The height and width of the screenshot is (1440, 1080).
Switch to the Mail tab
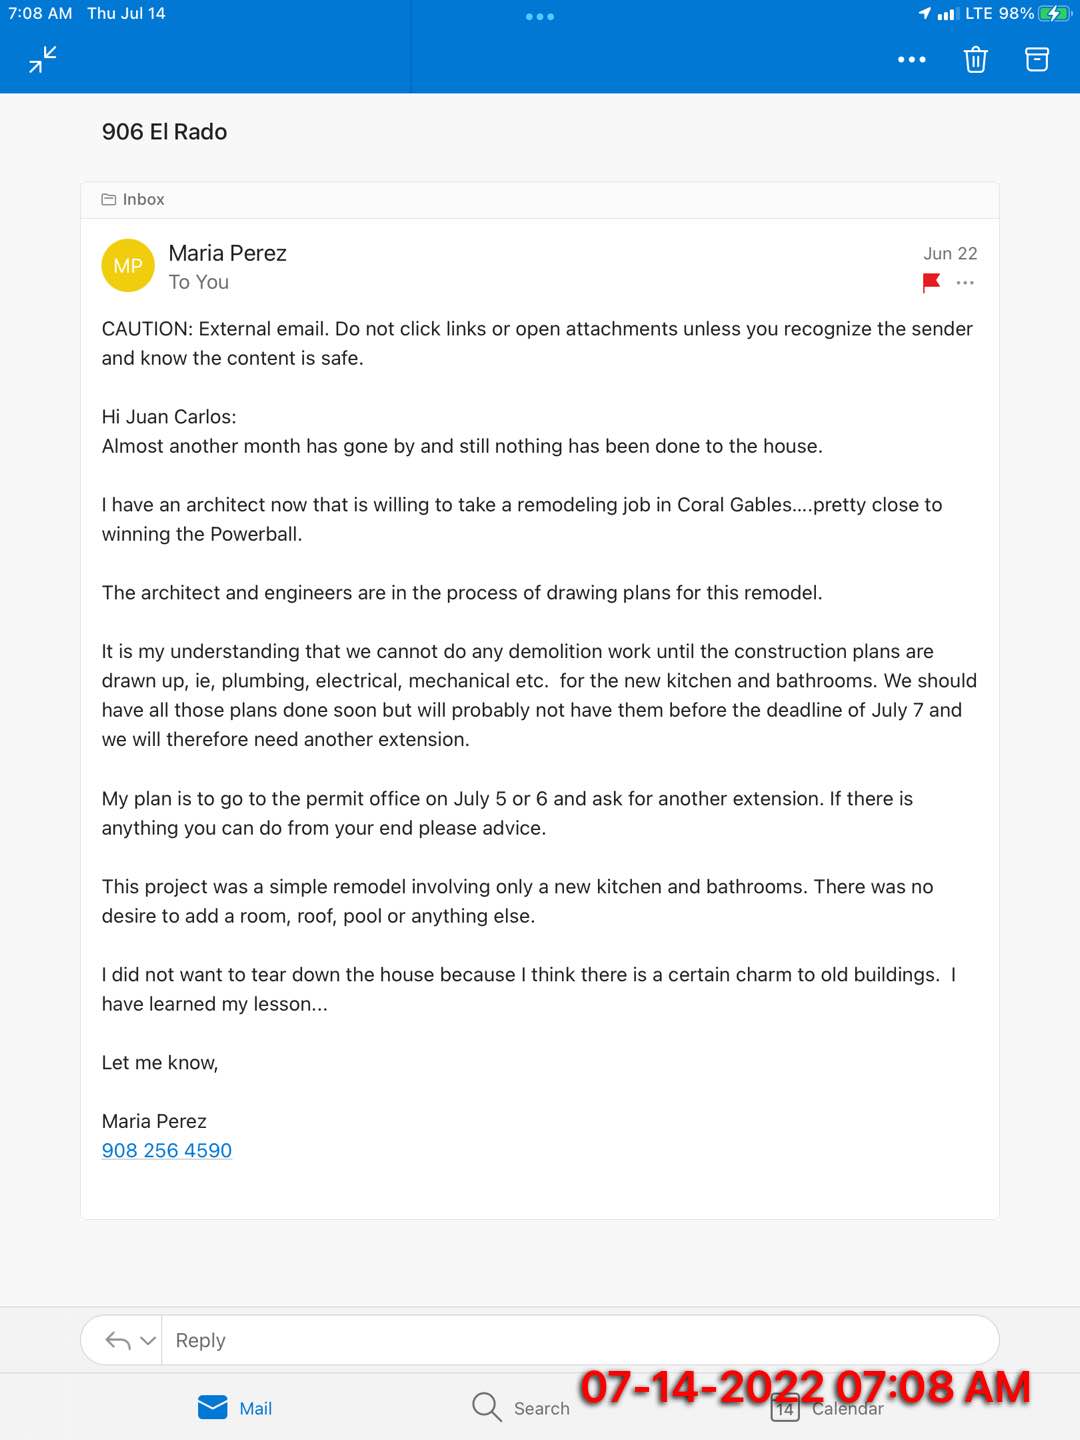click(x=236, y=1408)
